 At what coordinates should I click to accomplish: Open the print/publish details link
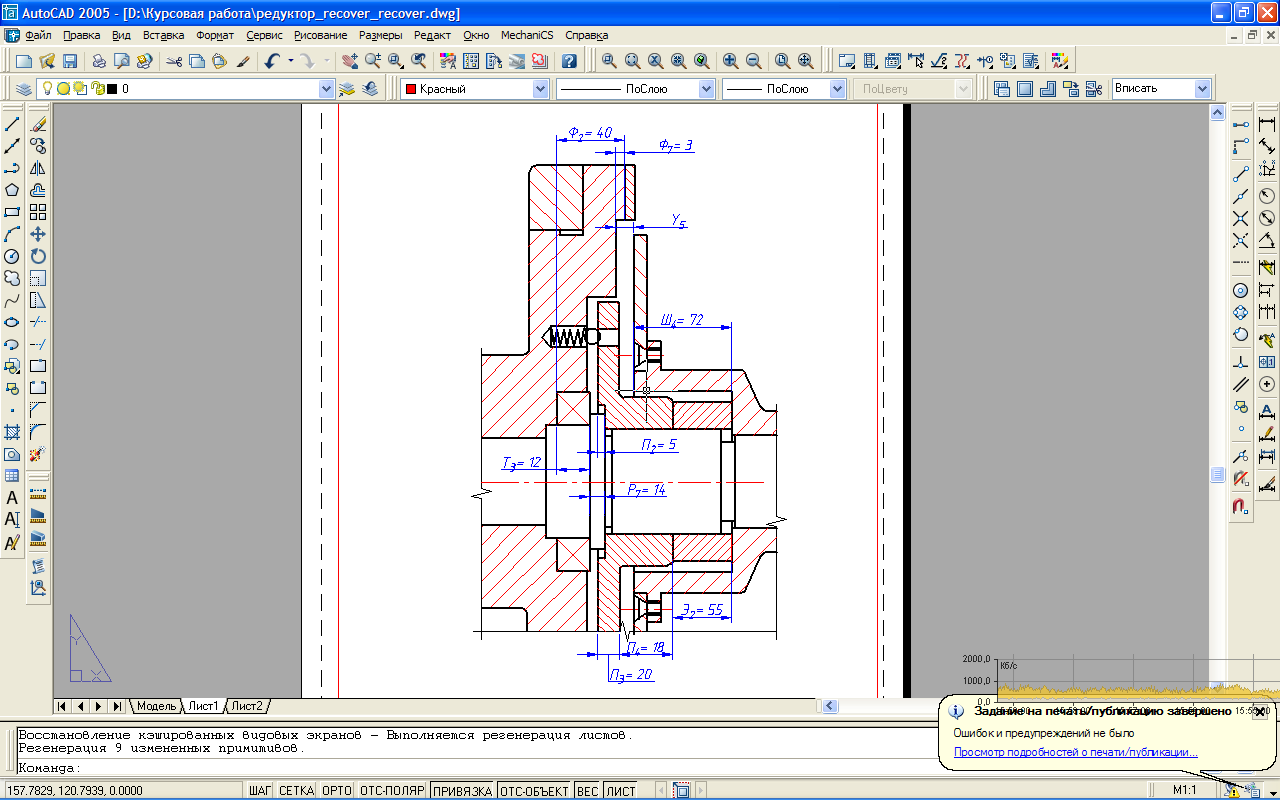[x=1075, y=753]
